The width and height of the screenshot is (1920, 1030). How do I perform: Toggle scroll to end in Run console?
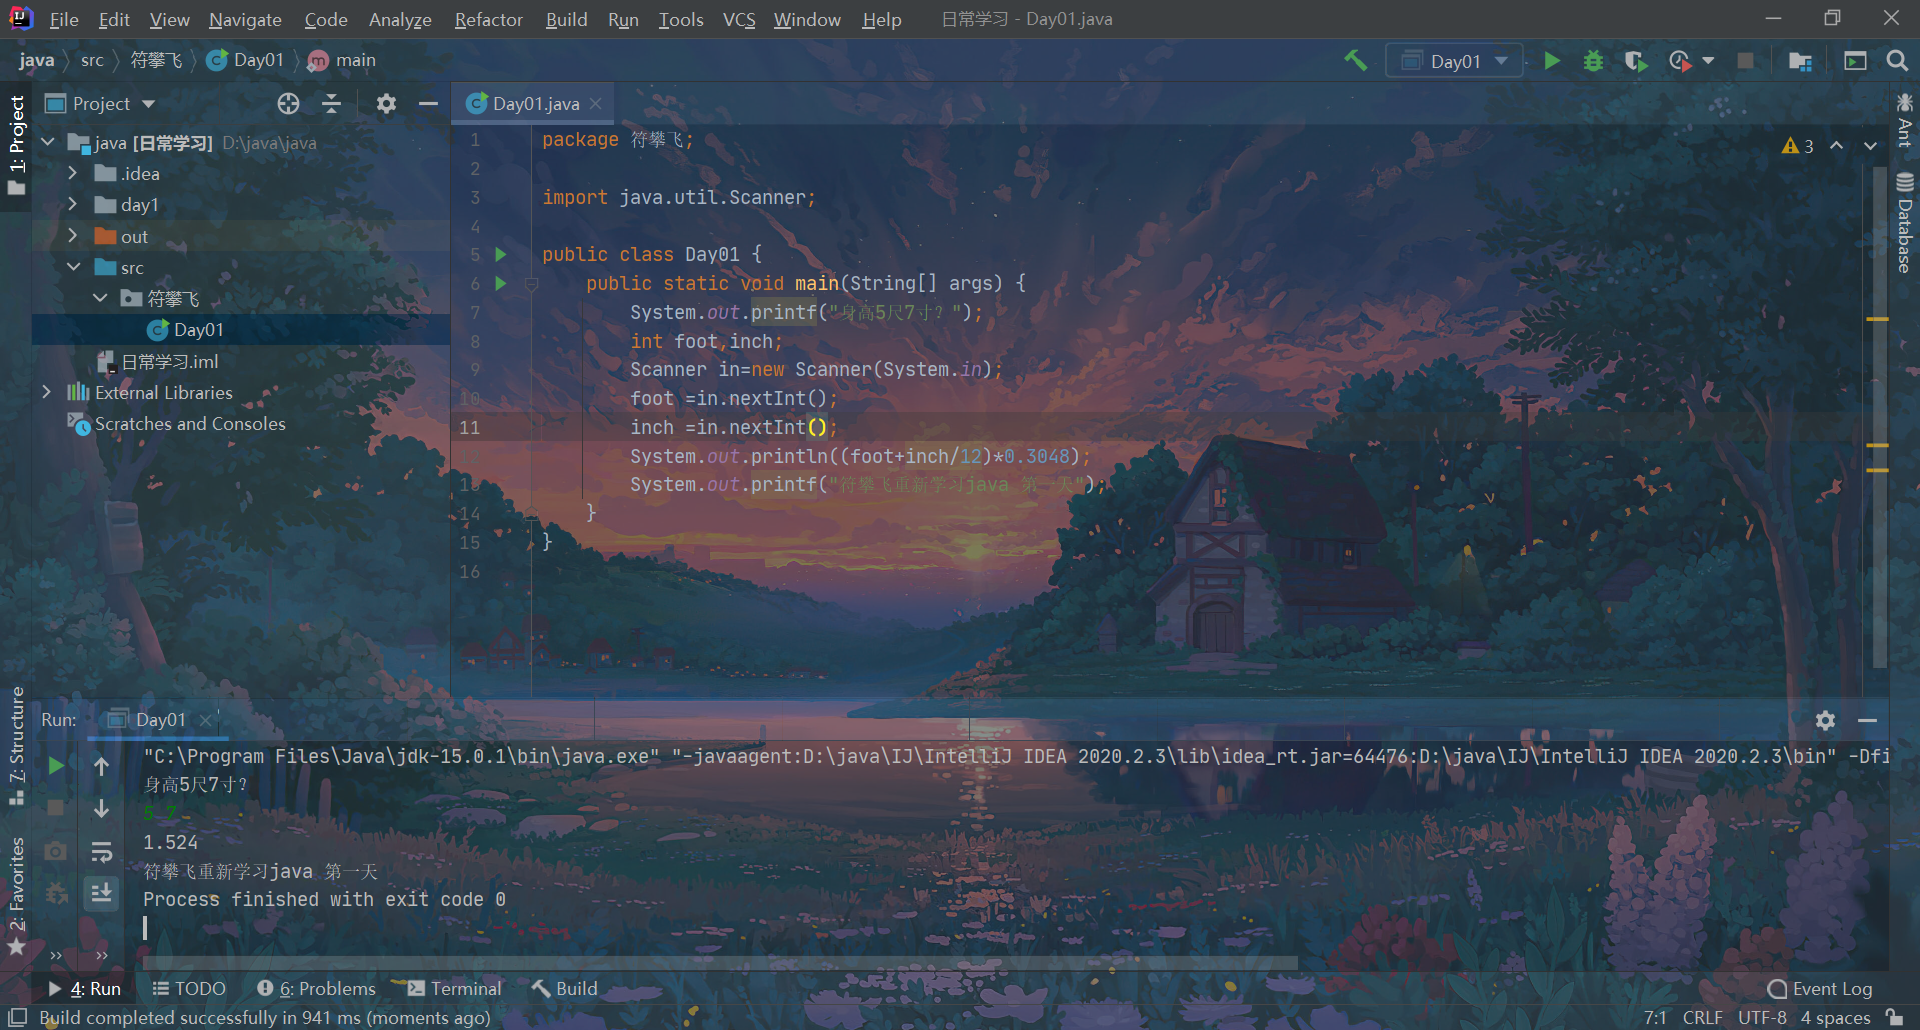pos(101,893)
